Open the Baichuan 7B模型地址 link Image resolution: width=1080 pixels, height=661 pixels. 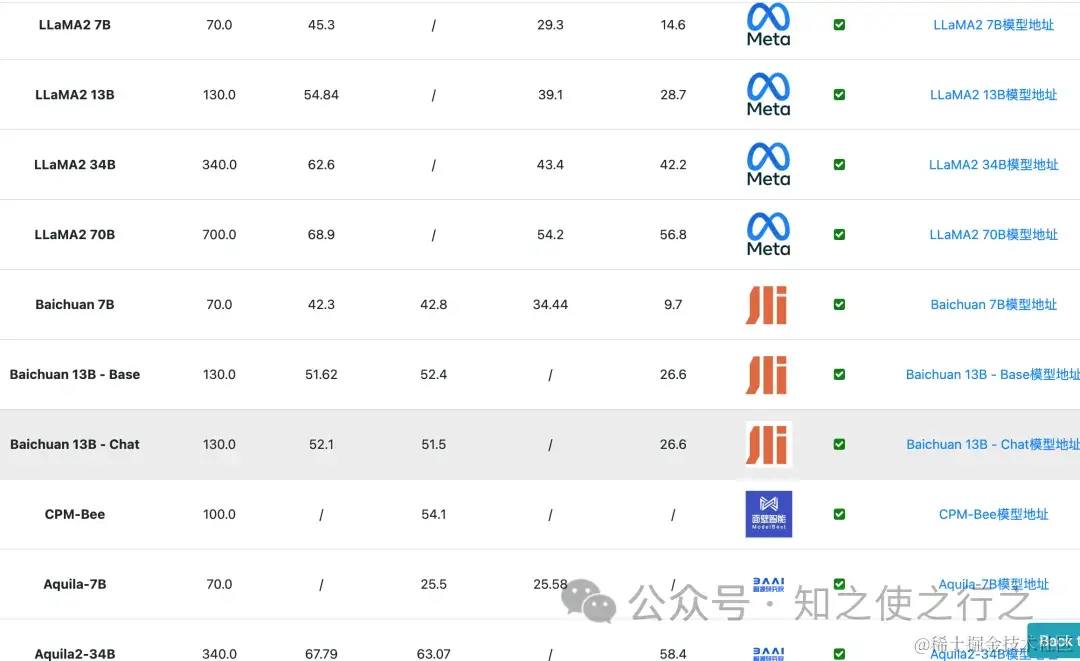click(993, 304)
